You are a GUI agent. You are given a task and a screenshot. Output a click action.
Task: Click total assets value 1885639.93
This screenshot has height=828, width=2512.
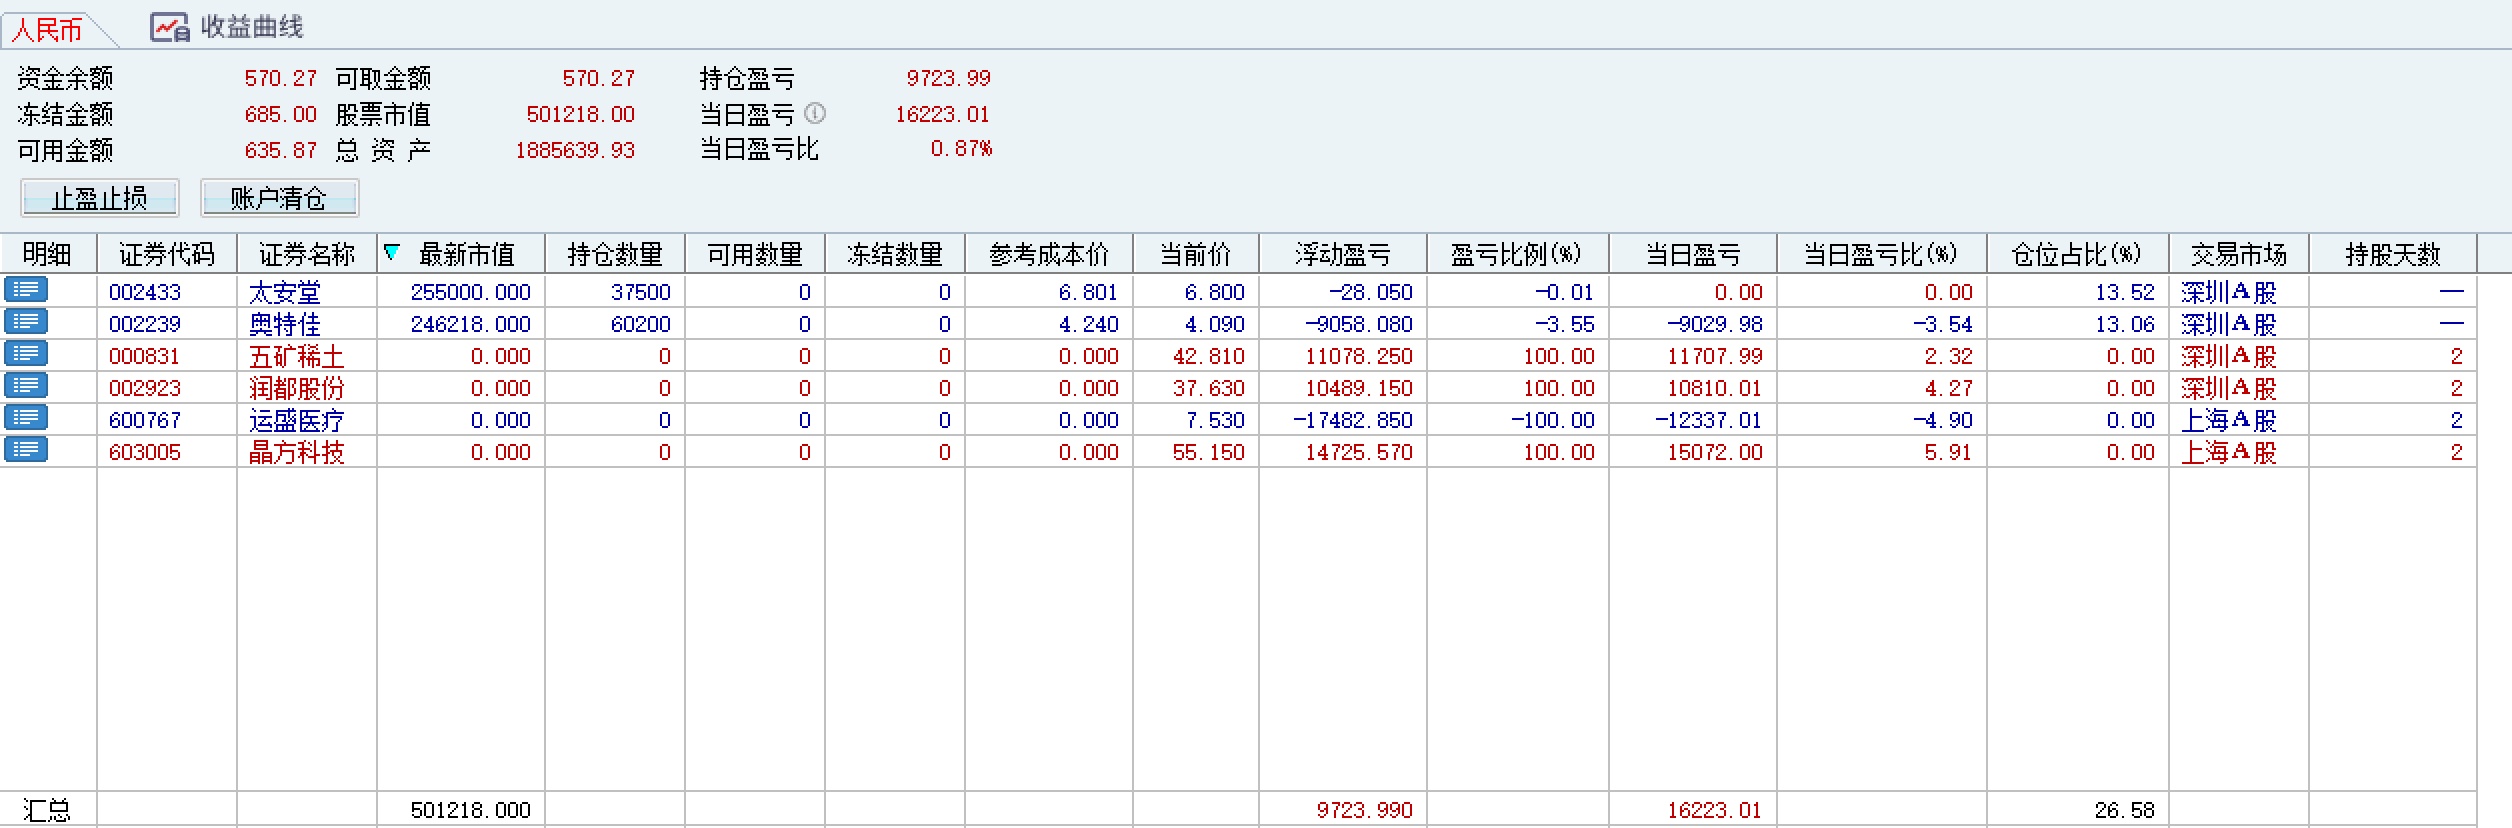tap(575, 150)
